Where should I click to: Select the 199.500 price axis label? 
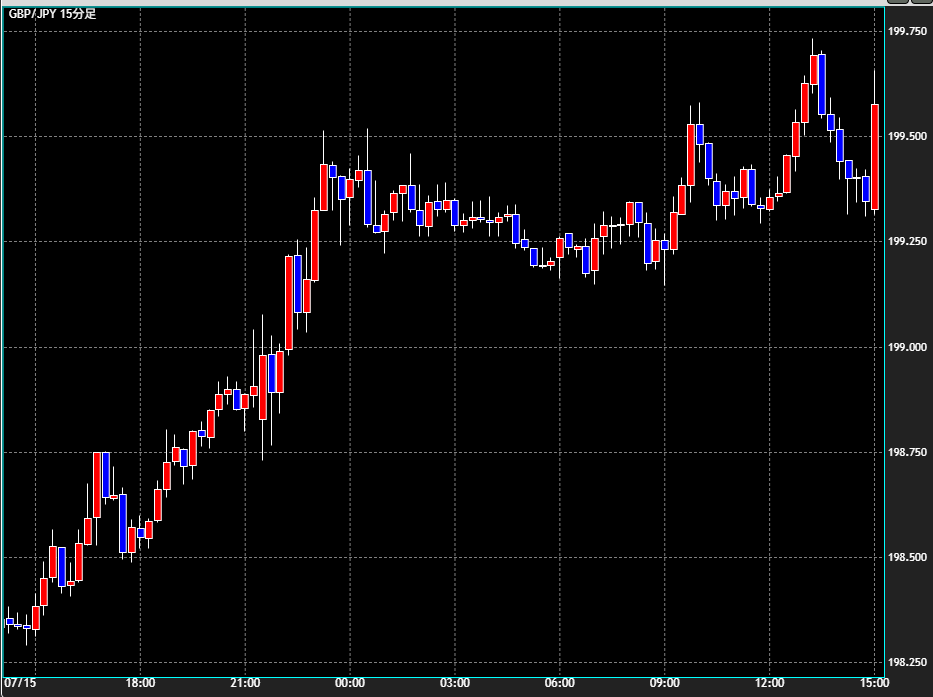tap(907, 136)
